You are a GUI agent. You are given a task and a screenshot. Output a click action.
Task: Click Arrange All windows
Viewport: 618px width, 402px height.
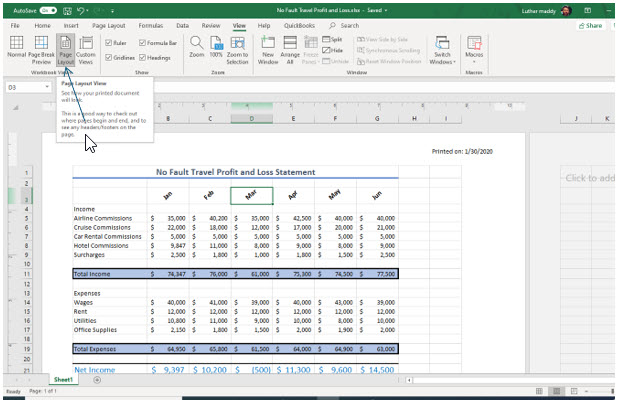pyautogui.click(x=290, y=50)
